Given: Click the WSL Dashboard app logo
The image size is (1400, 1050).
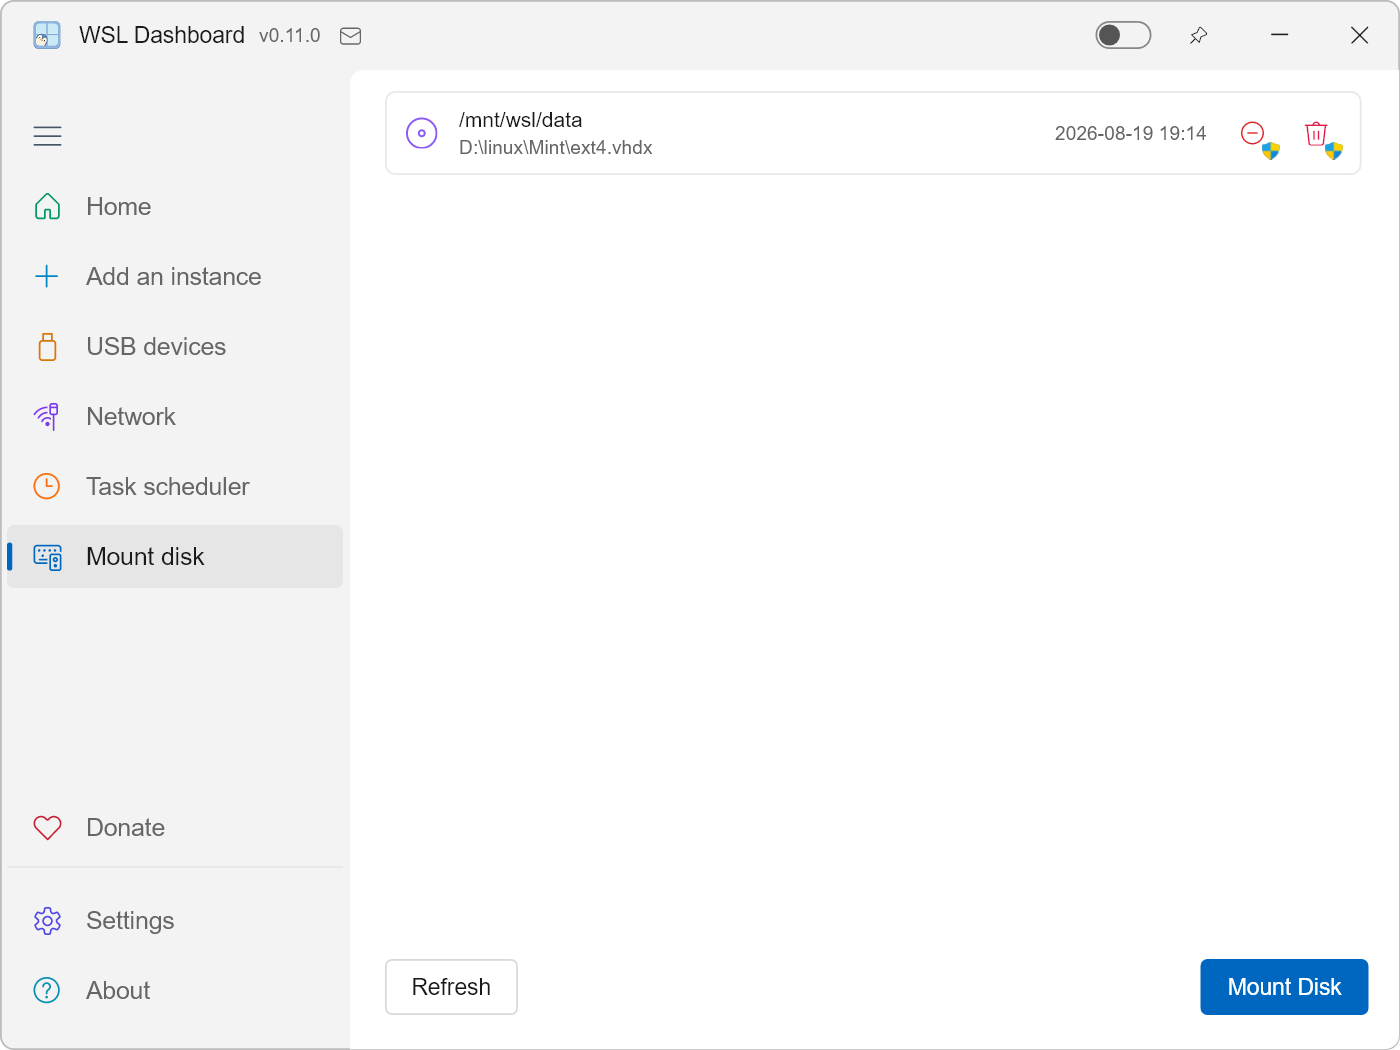Looking at the screenshot, I should click(47, 35).
